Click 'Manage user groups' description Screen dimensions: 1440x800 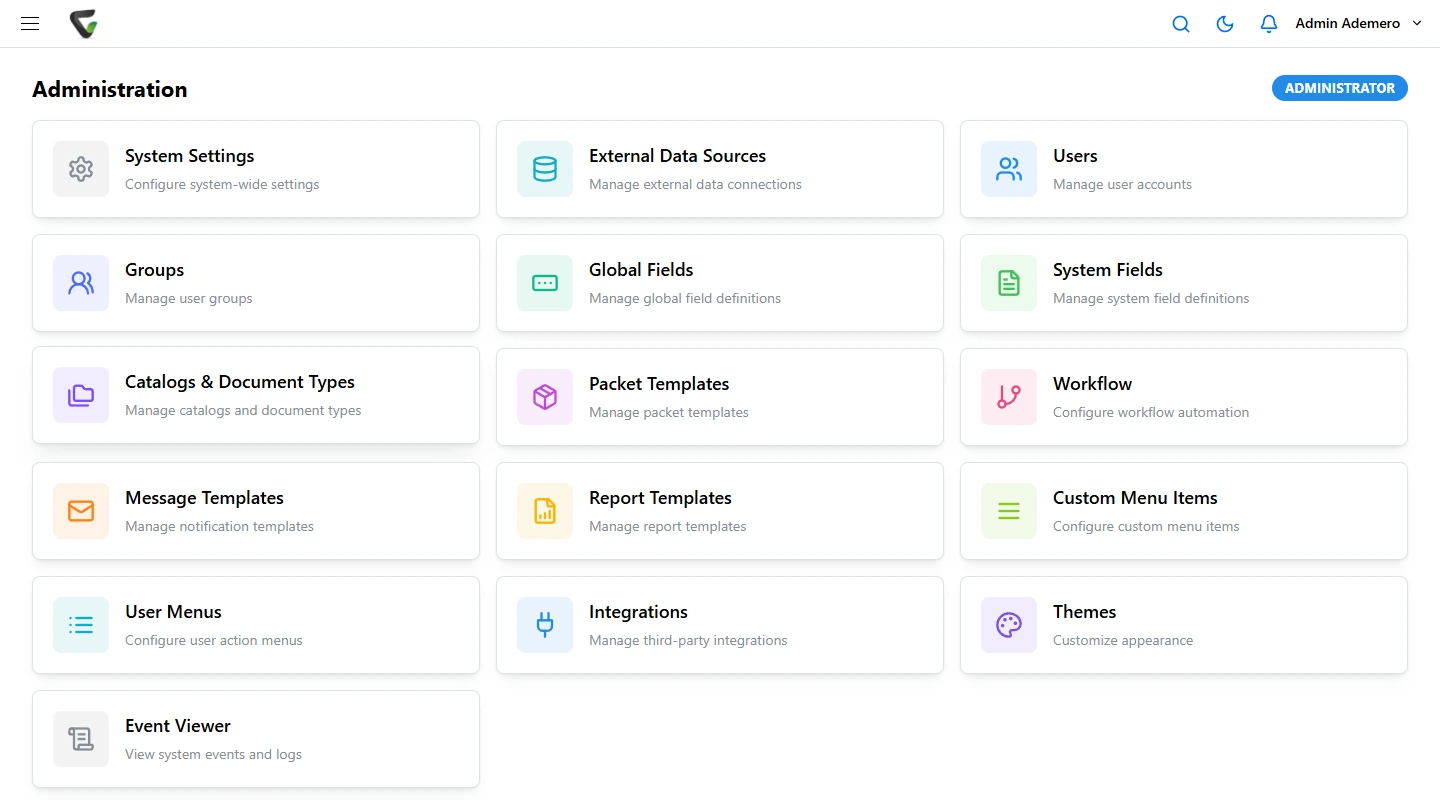189,298
